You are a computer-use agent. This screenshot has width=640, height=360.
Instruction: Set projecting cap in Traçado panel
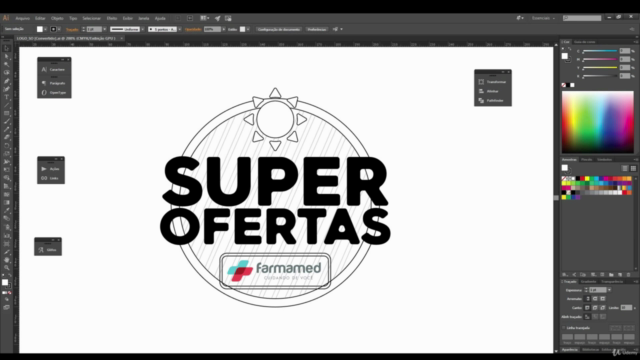click(x=602, y=299)
